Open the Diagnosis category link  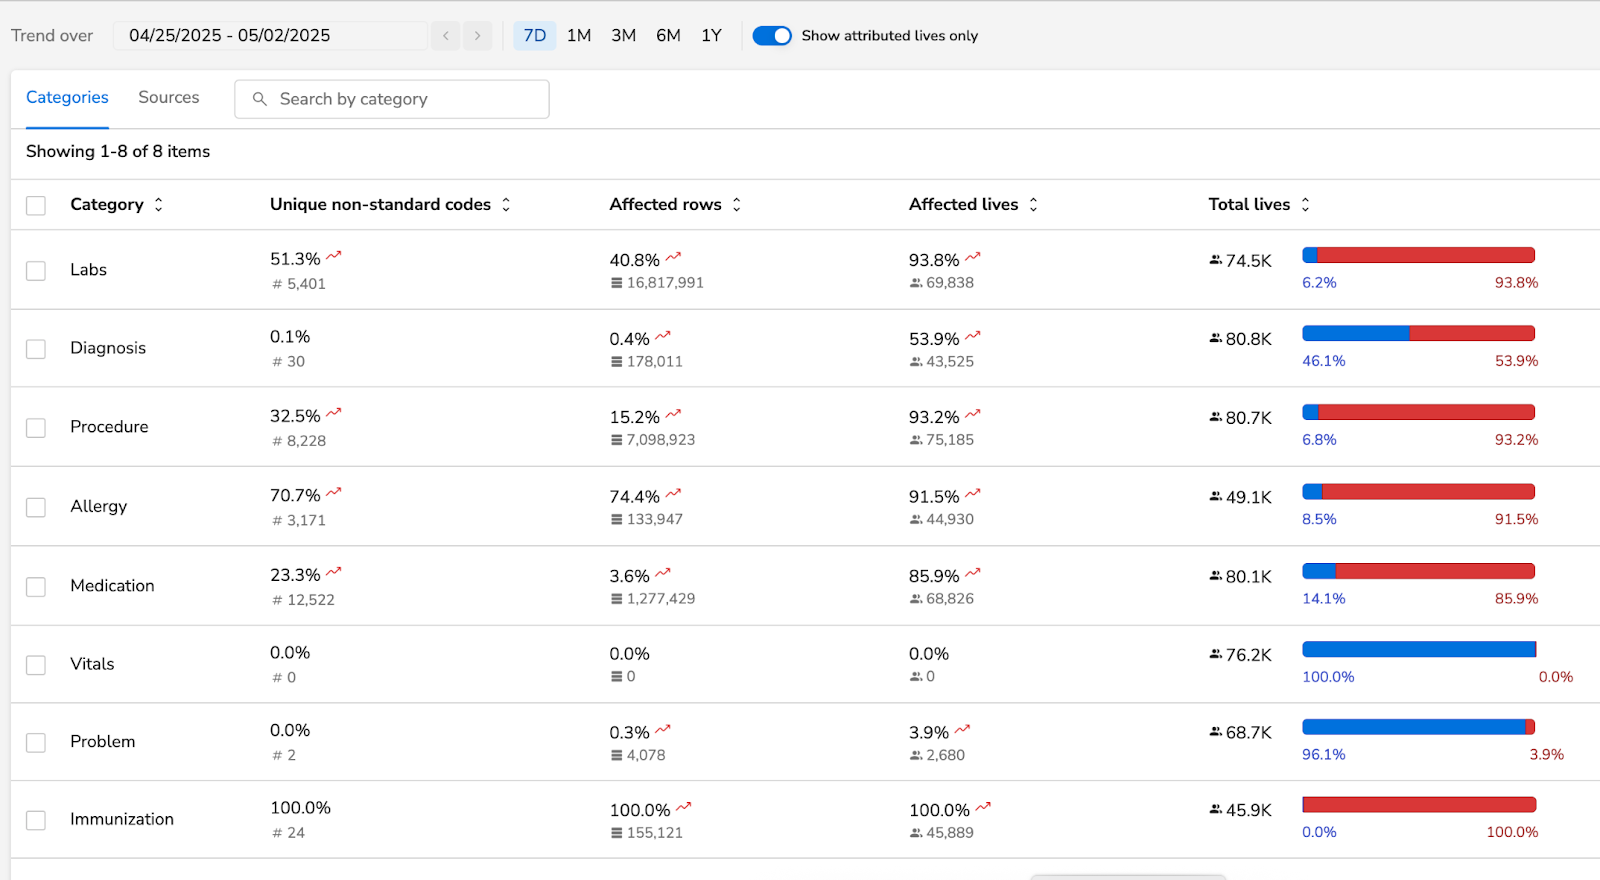pyautogui.click(x=108, y=348)
